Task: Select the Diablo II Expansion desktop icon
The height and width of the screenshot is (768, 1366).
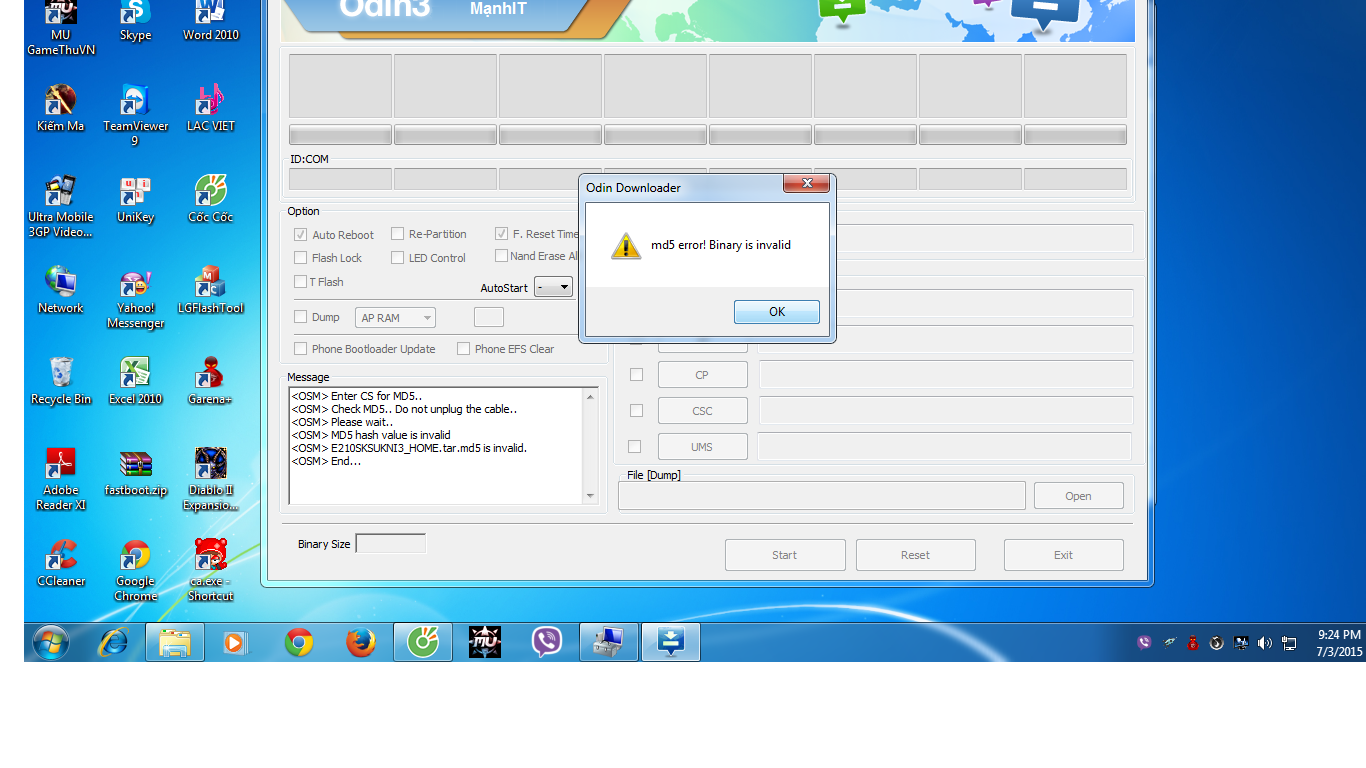Action: pyautogui.click(x=211, y=479)
